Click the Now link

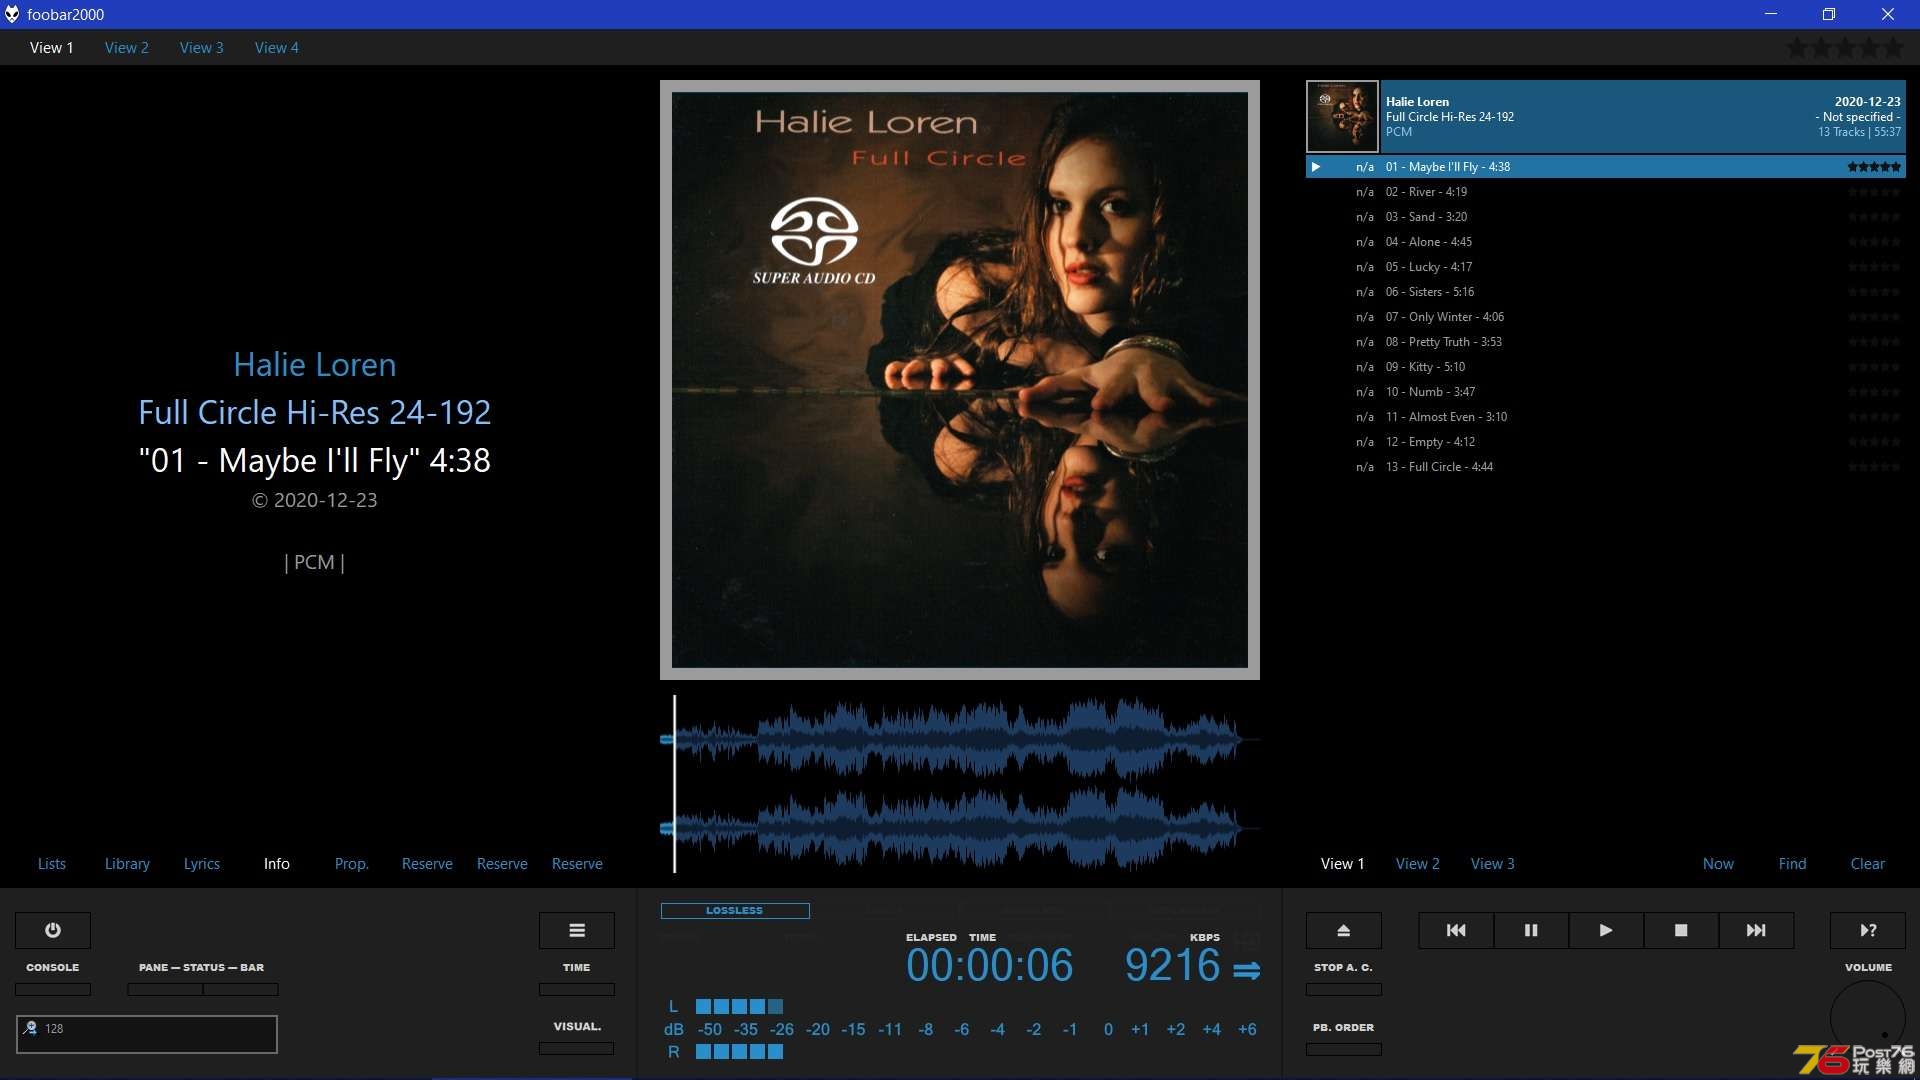tap(1718, 863)
